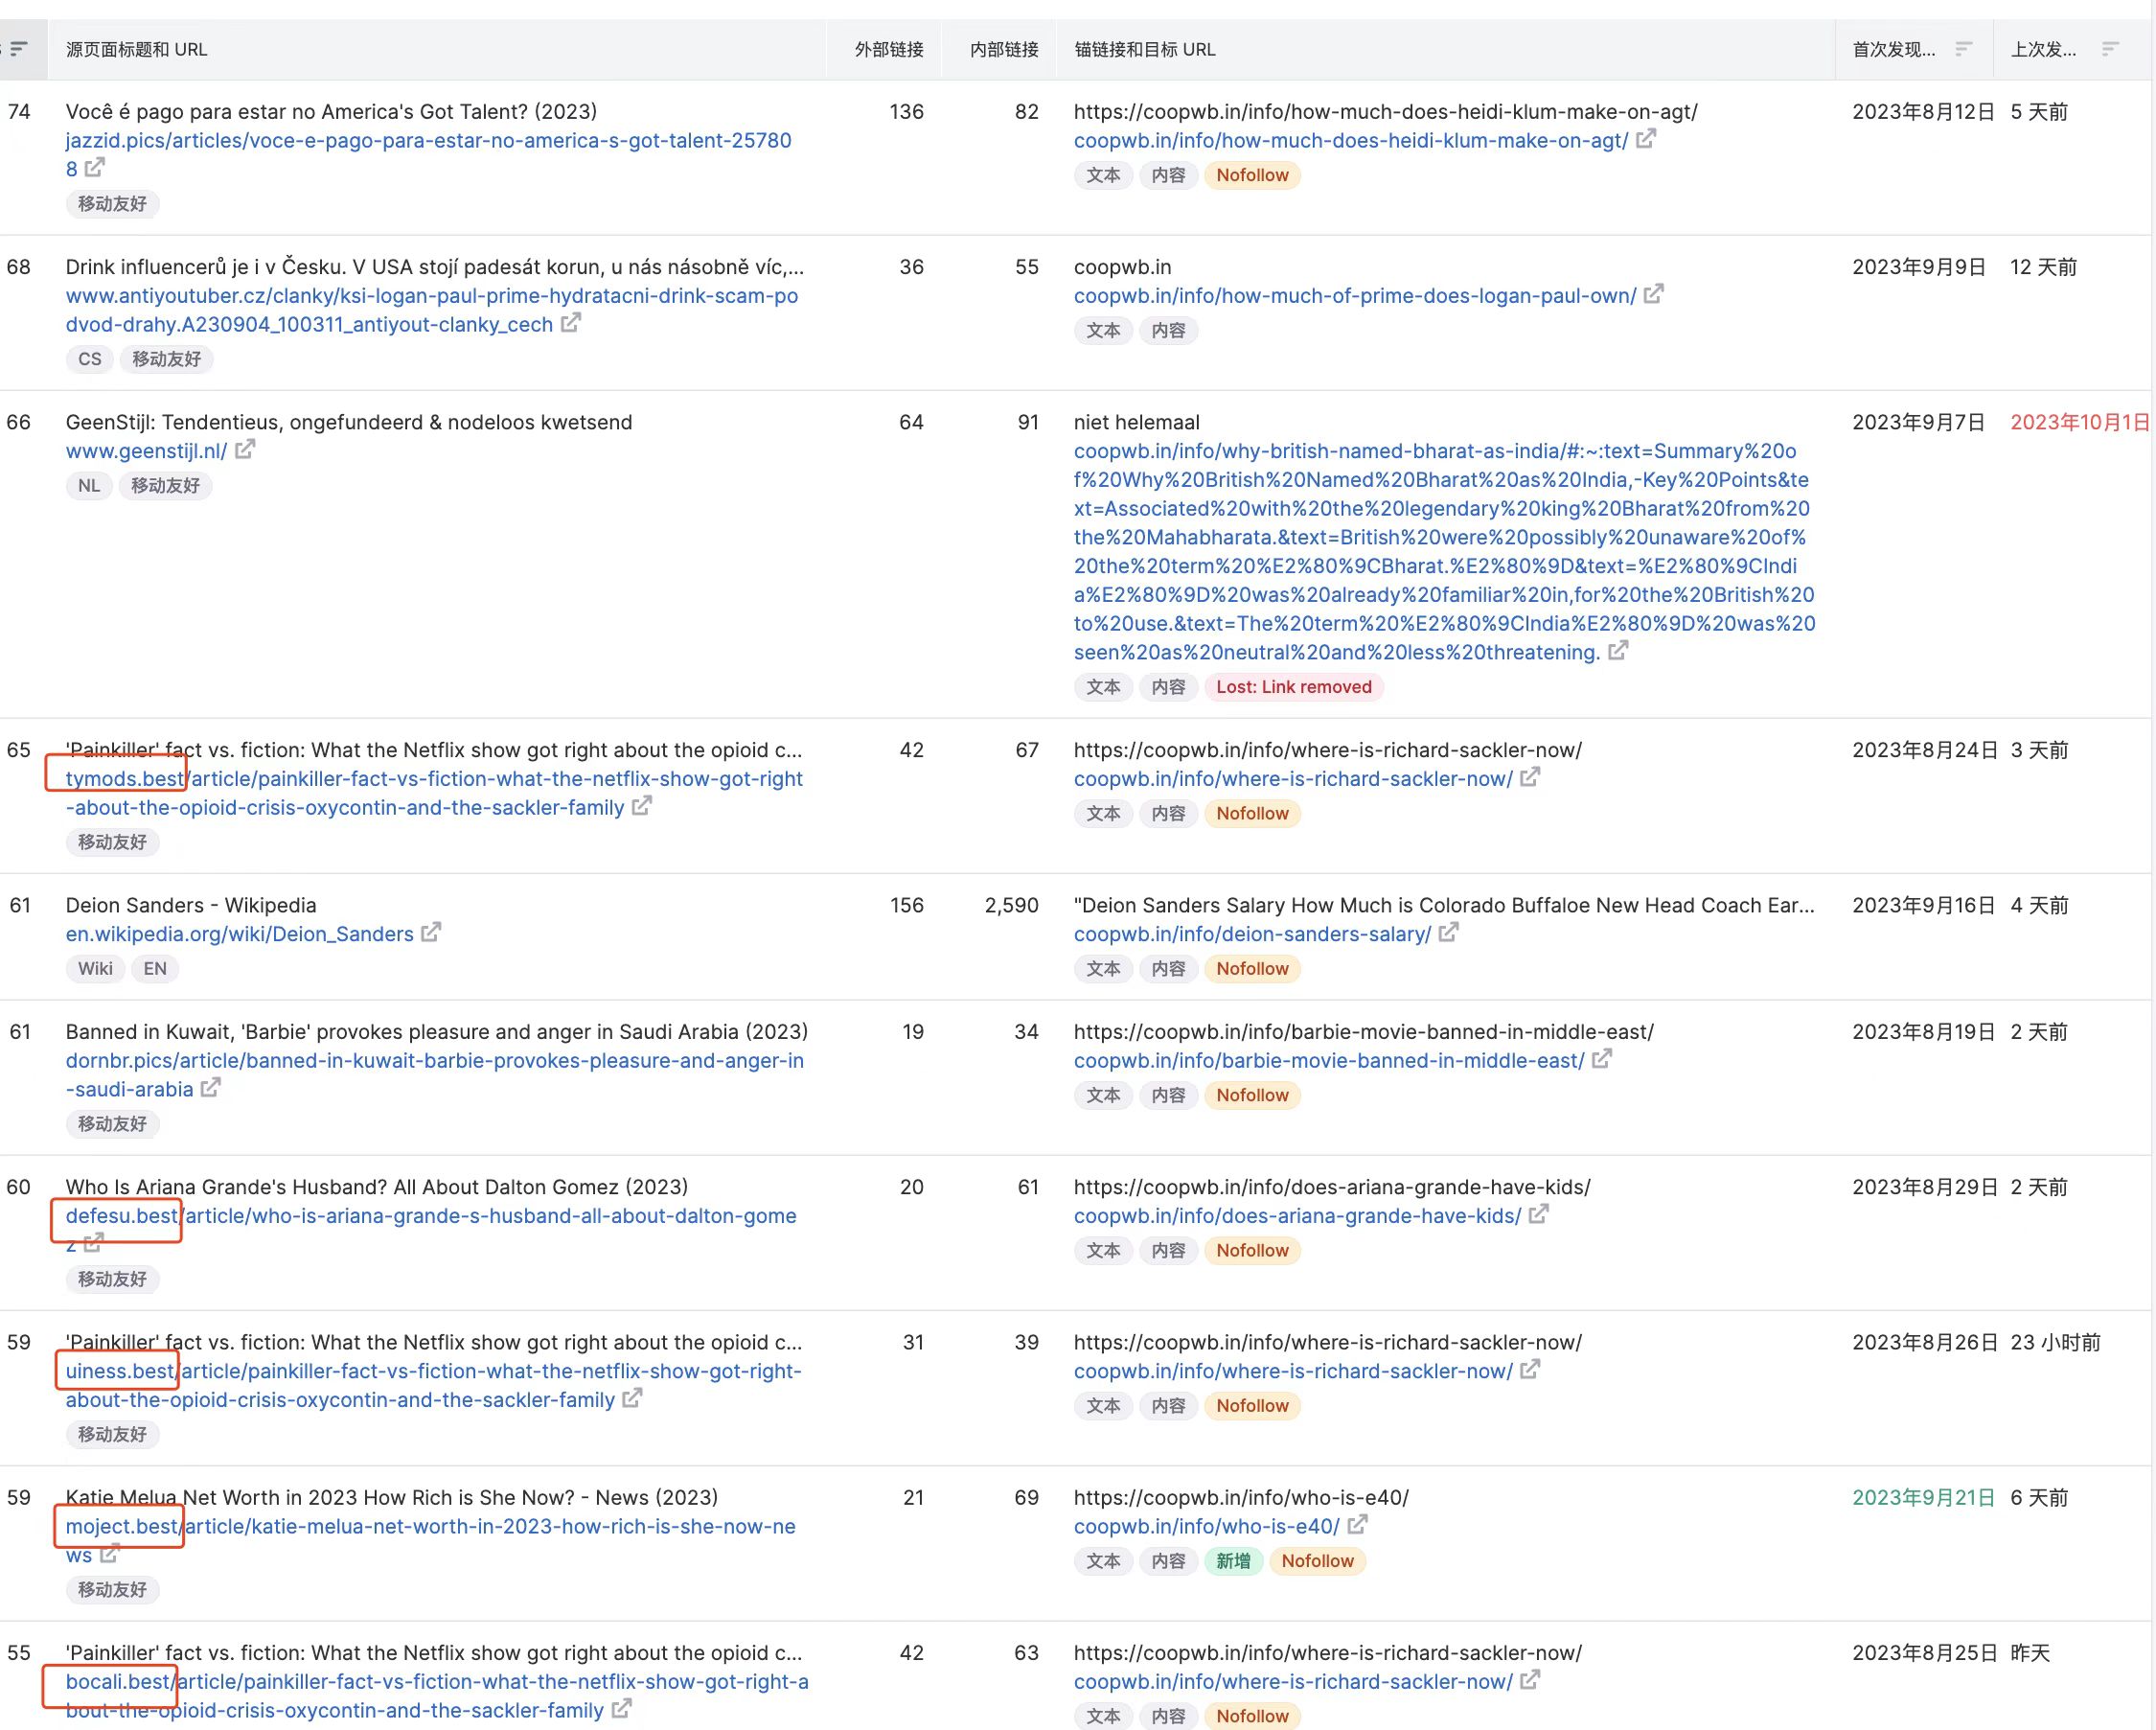Sort by the 上次发现 column sort icon
The width and height of the screenshot is (2156, 1730).
tap(2110, 48)
